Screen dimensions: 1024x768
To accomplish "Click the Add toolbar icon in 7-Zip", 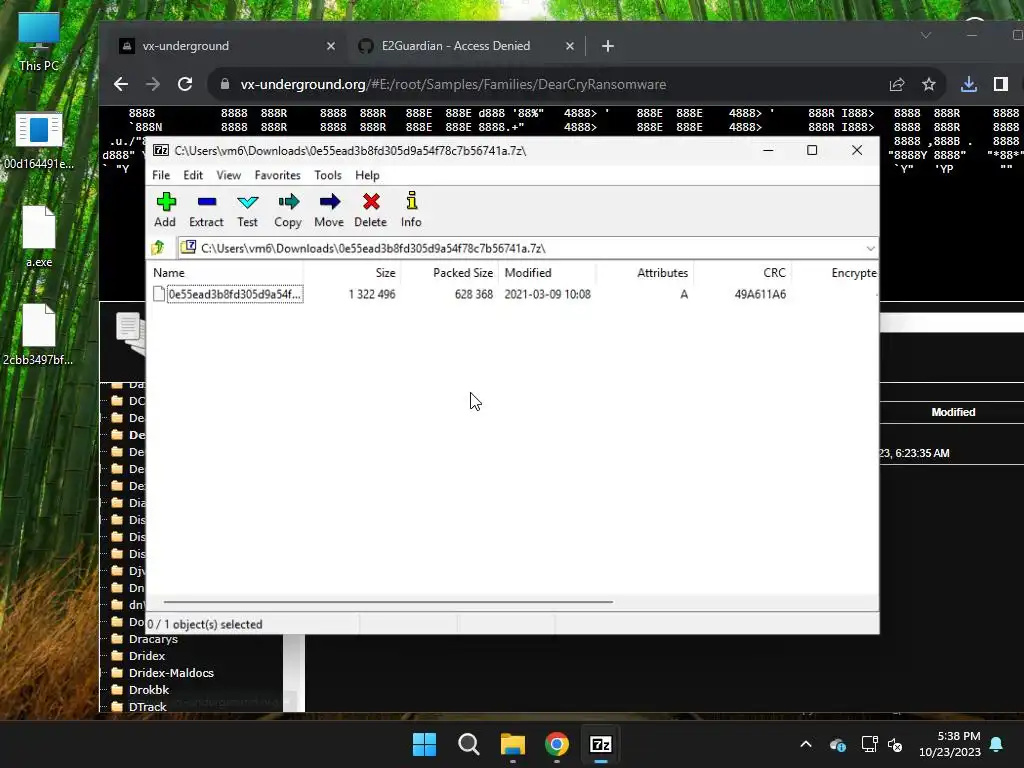I will pyautogui.click(x=165, y=210).
